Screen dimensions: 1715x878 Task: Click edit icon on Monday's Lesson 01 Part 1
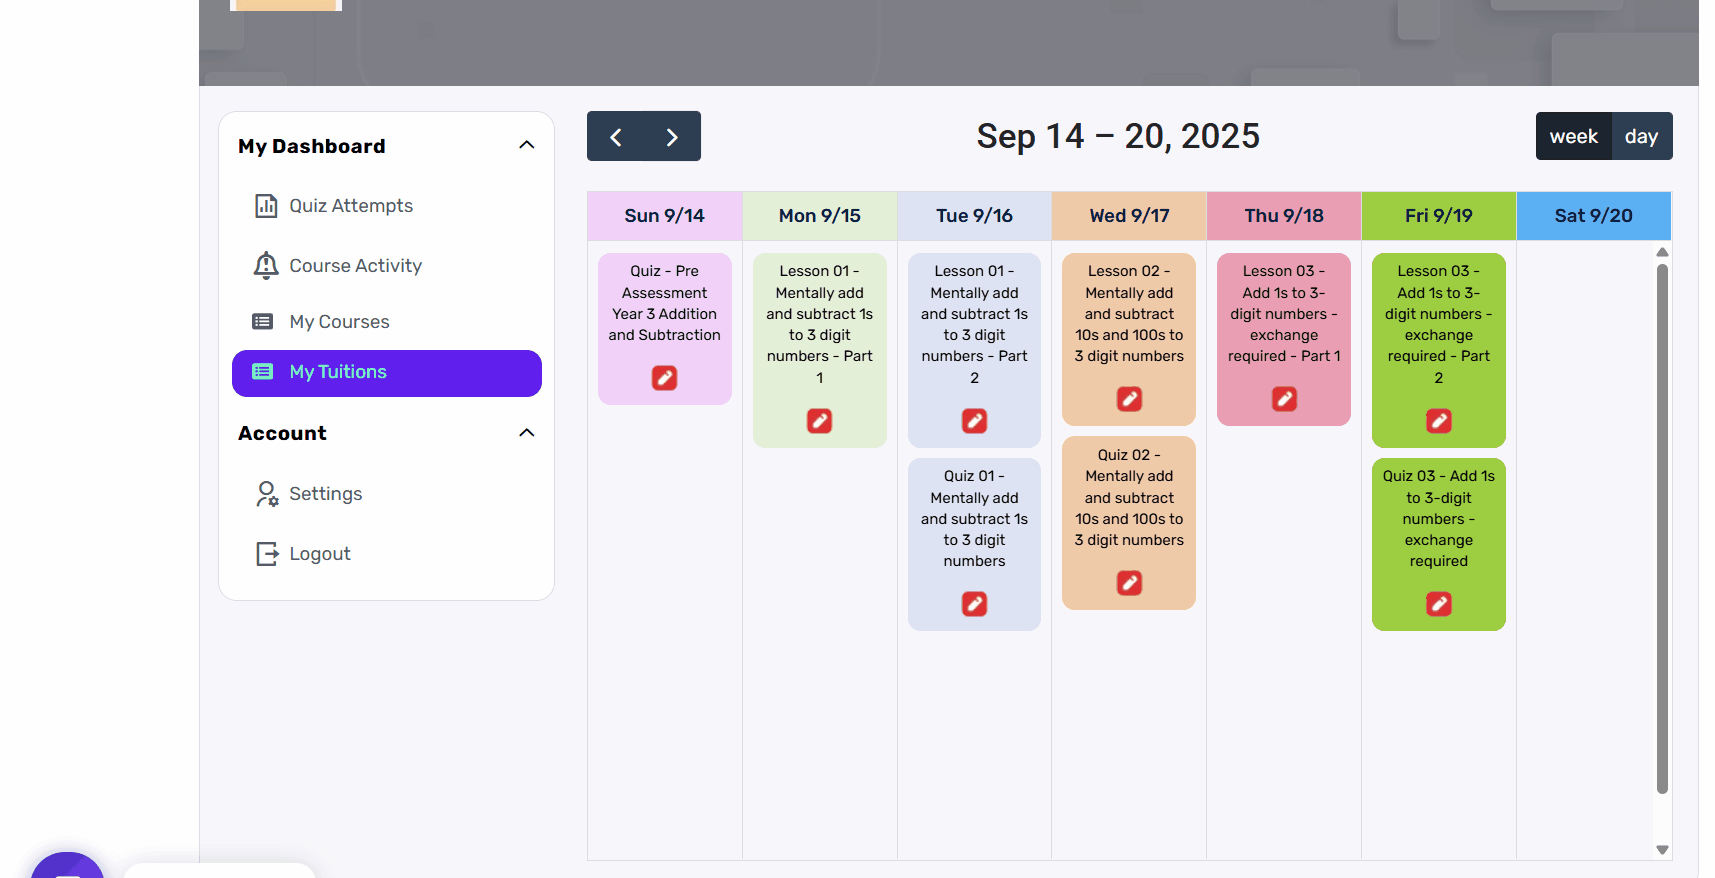click(819, 421)
